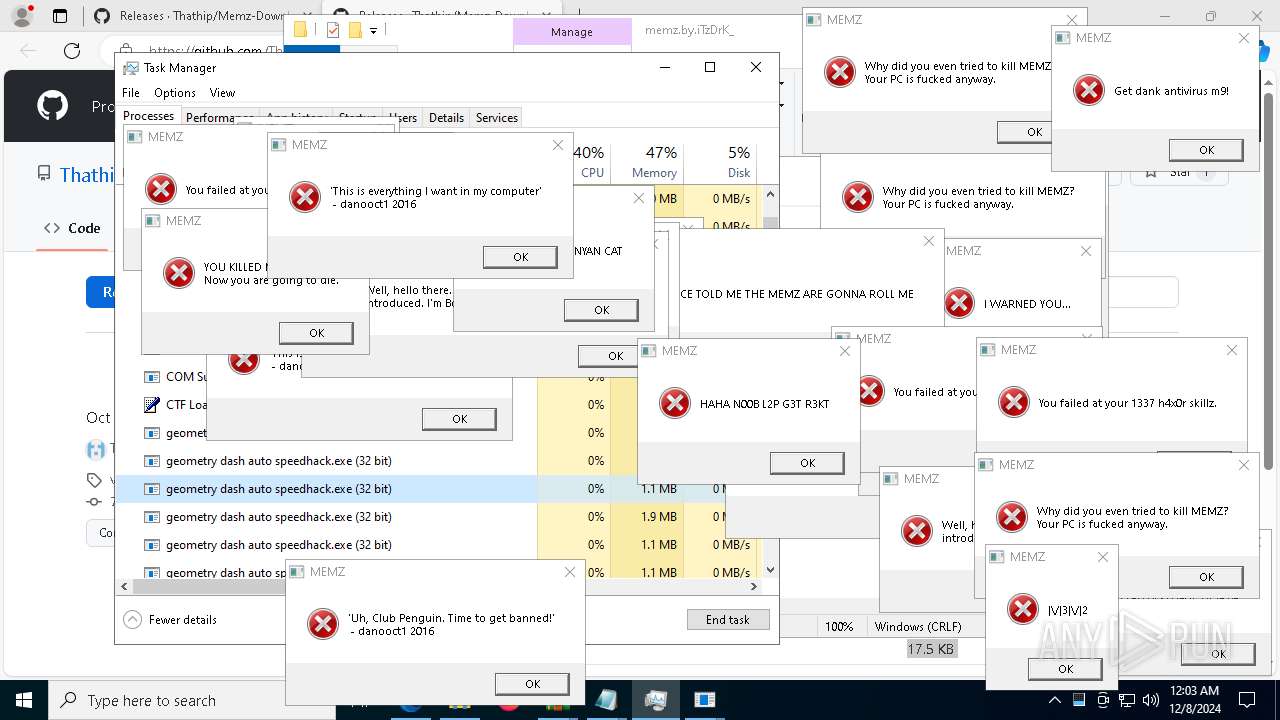Viewport: 1280px width, 720px height.
Task: Click the error icon in 'YOU KILLED' dialog
Action: (179, 273)
